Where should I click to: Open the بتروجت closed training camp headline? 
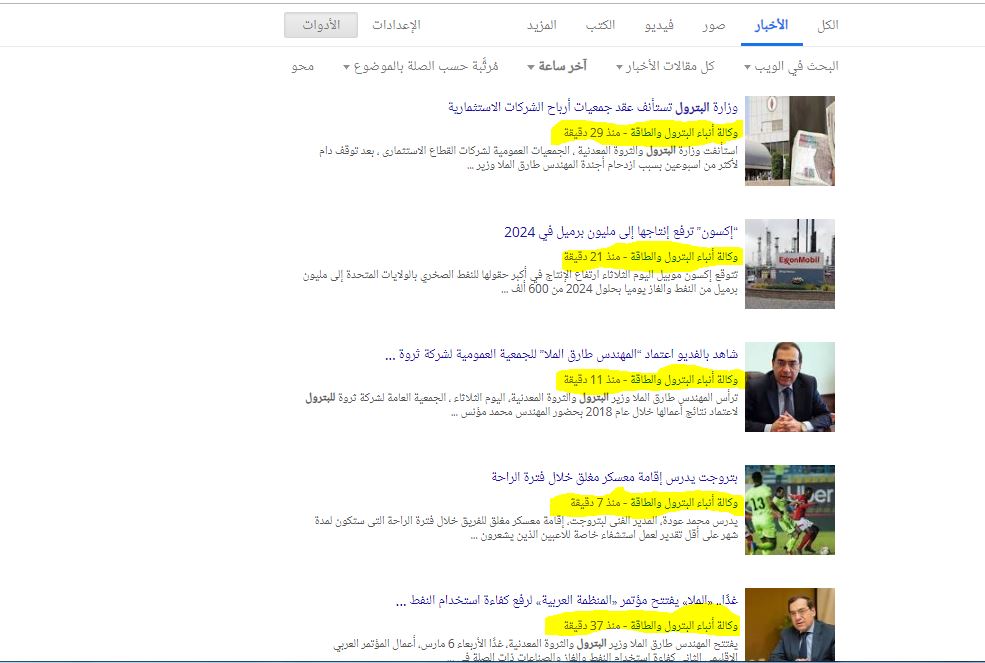coord(614,477)
